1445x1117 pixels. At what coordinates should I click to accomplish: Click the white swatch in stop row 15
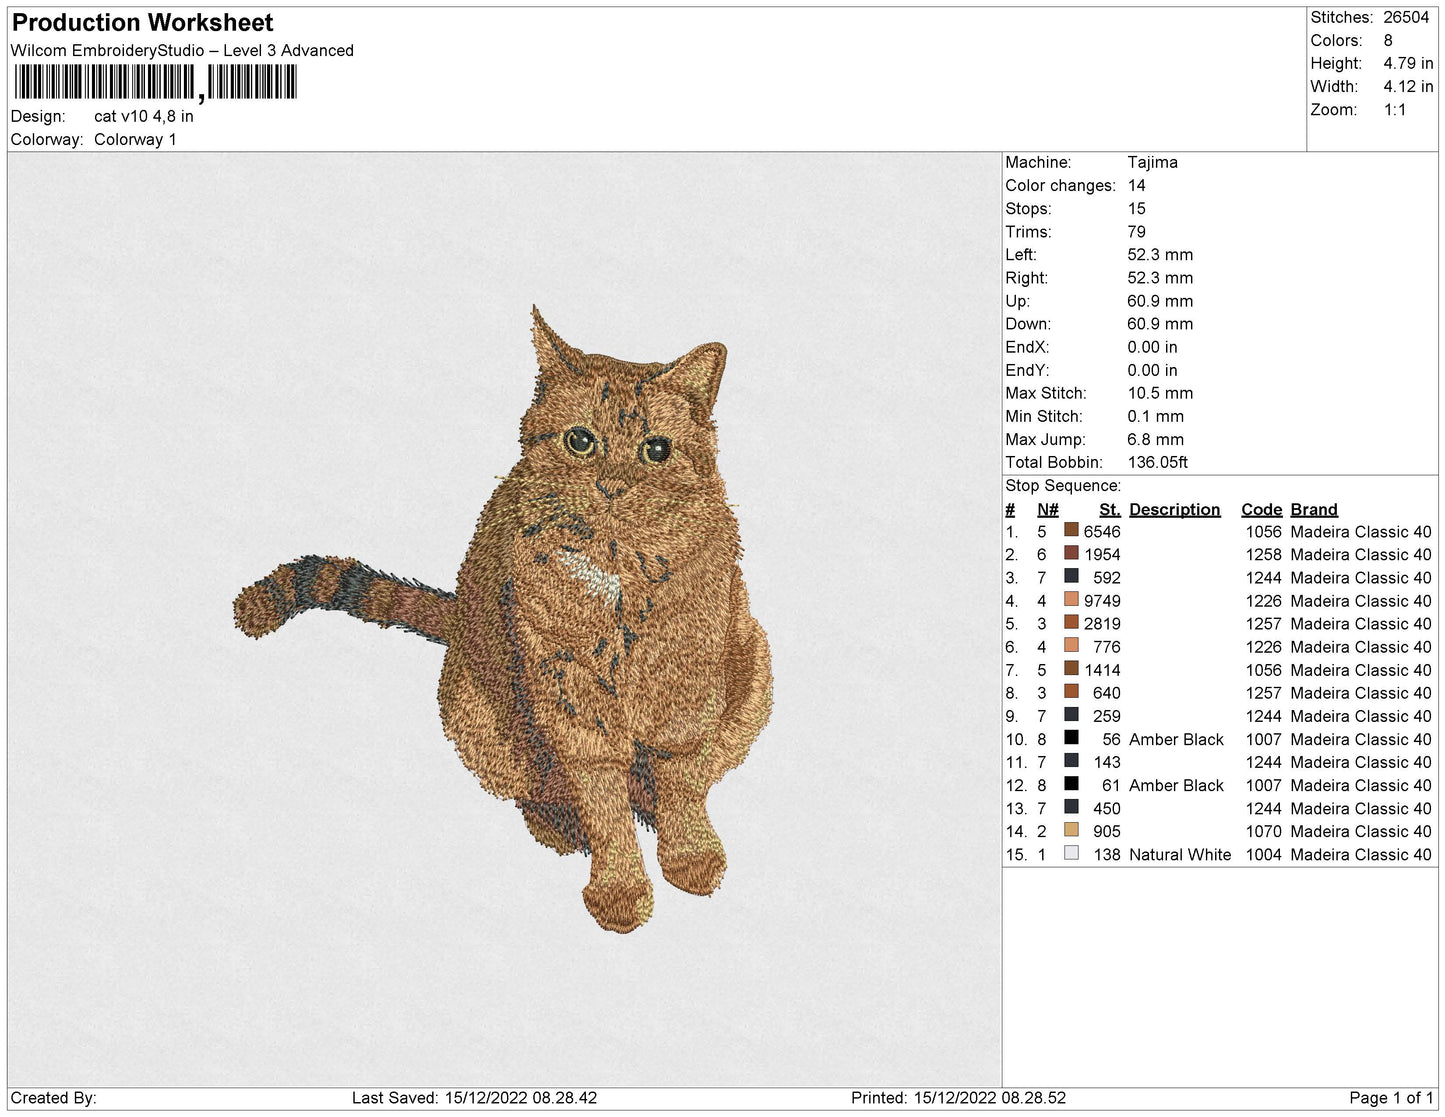pyautogui.click(x=1071, y=854)
